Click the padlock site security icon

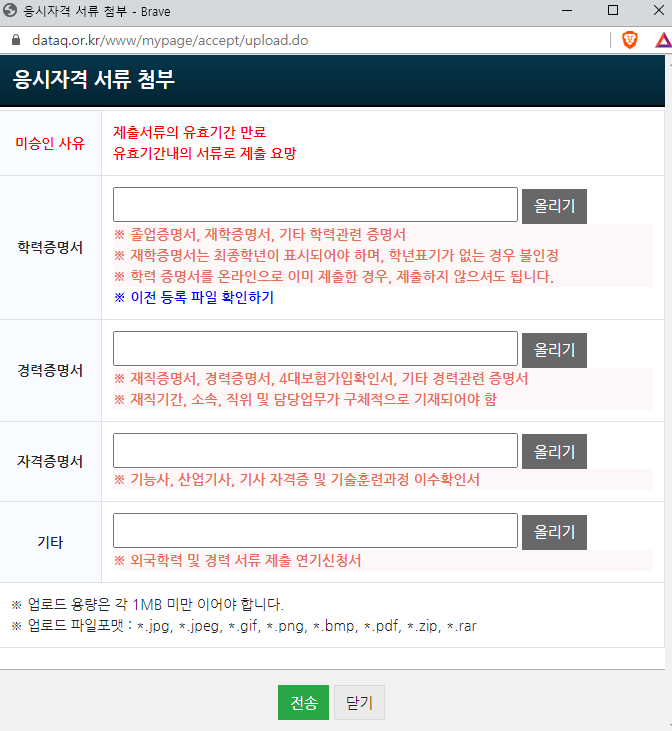[16, 40]
